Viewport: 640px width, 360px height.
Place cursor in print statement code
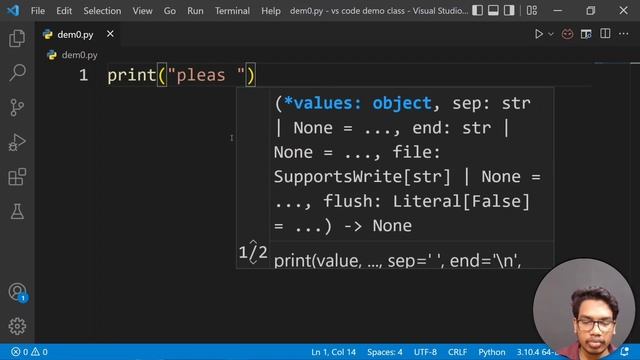point(181,75)
